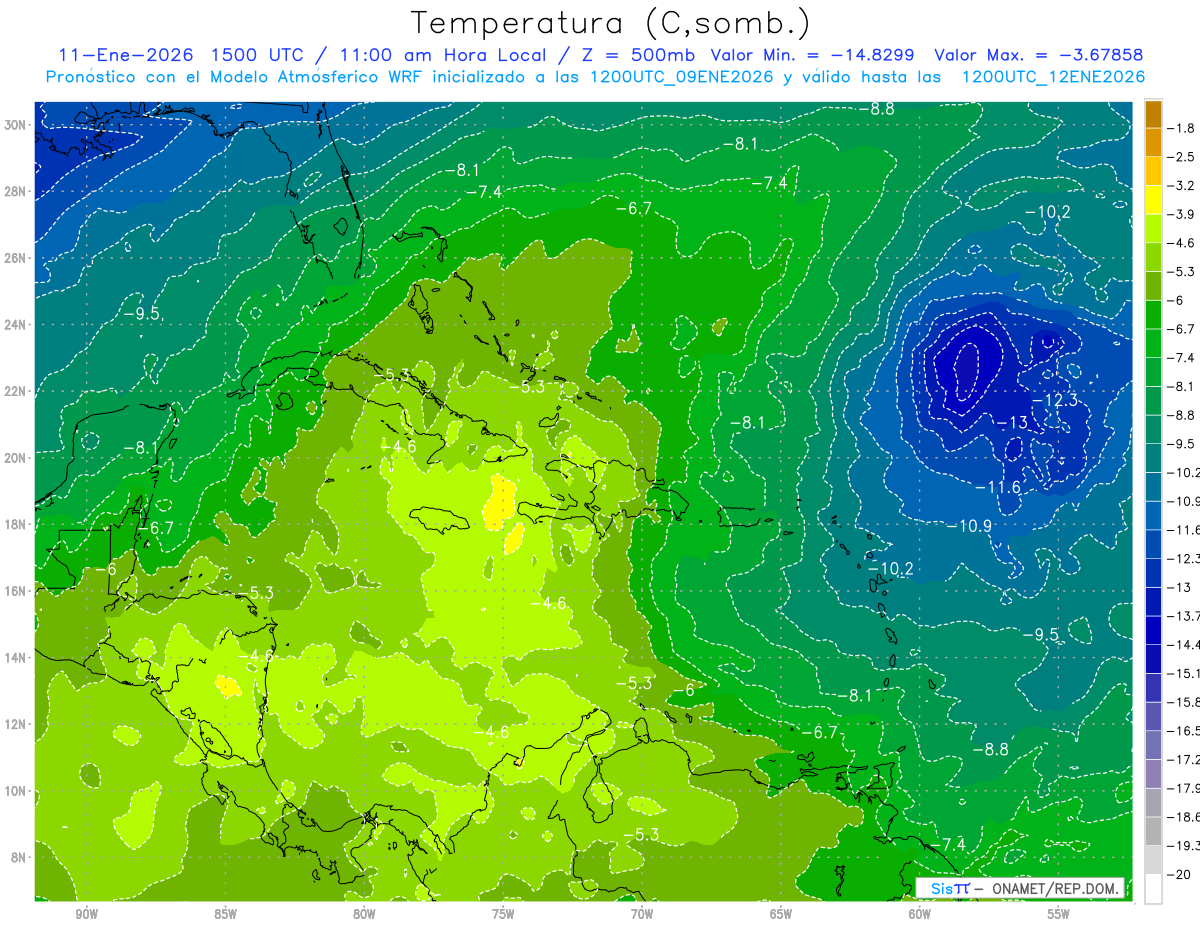
Task: Click the "16N" latitude axis label
Action: (x=17, y=591)
